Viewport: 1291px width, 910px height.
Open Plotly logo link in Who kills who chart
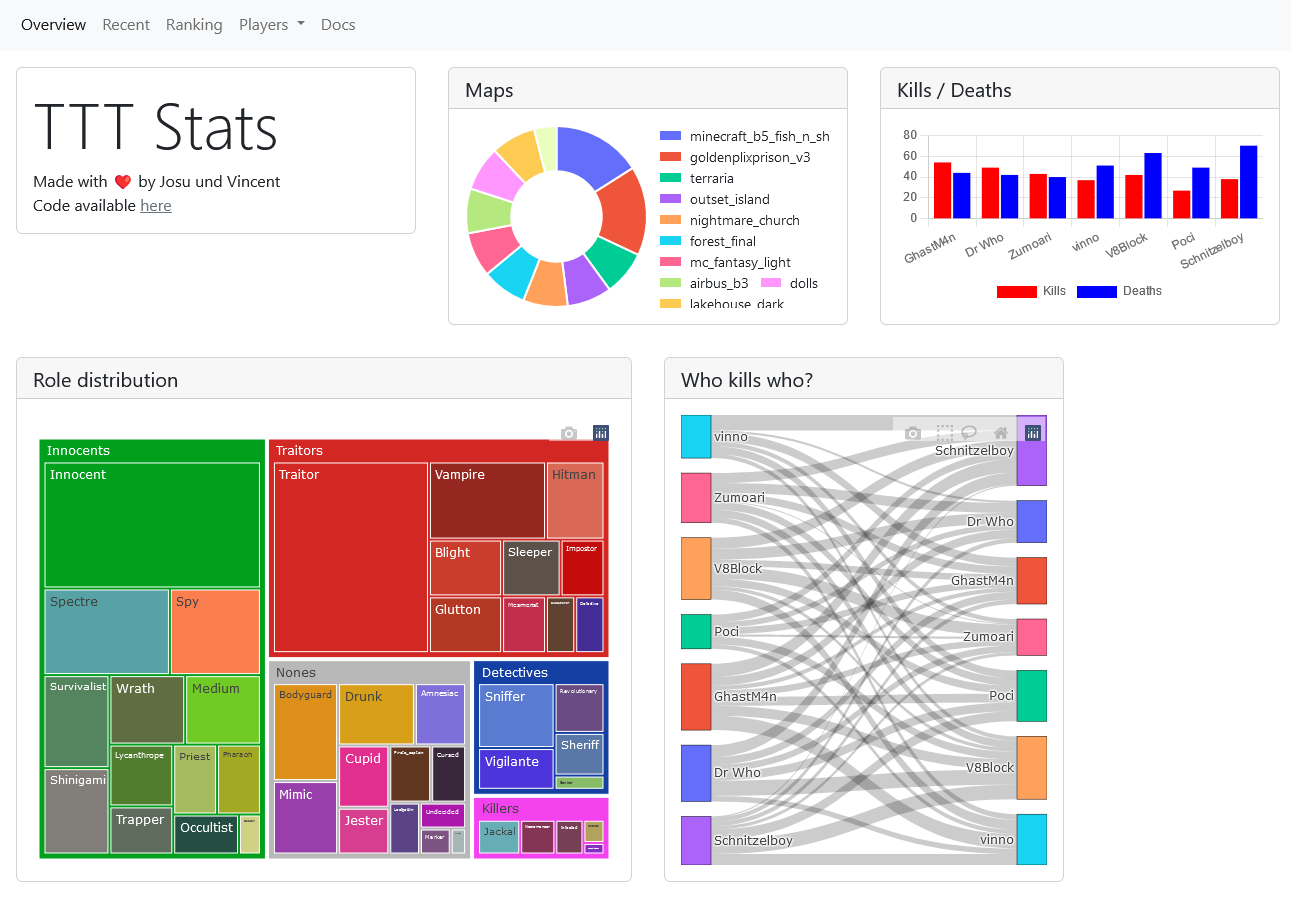[x=1033, y=433]
